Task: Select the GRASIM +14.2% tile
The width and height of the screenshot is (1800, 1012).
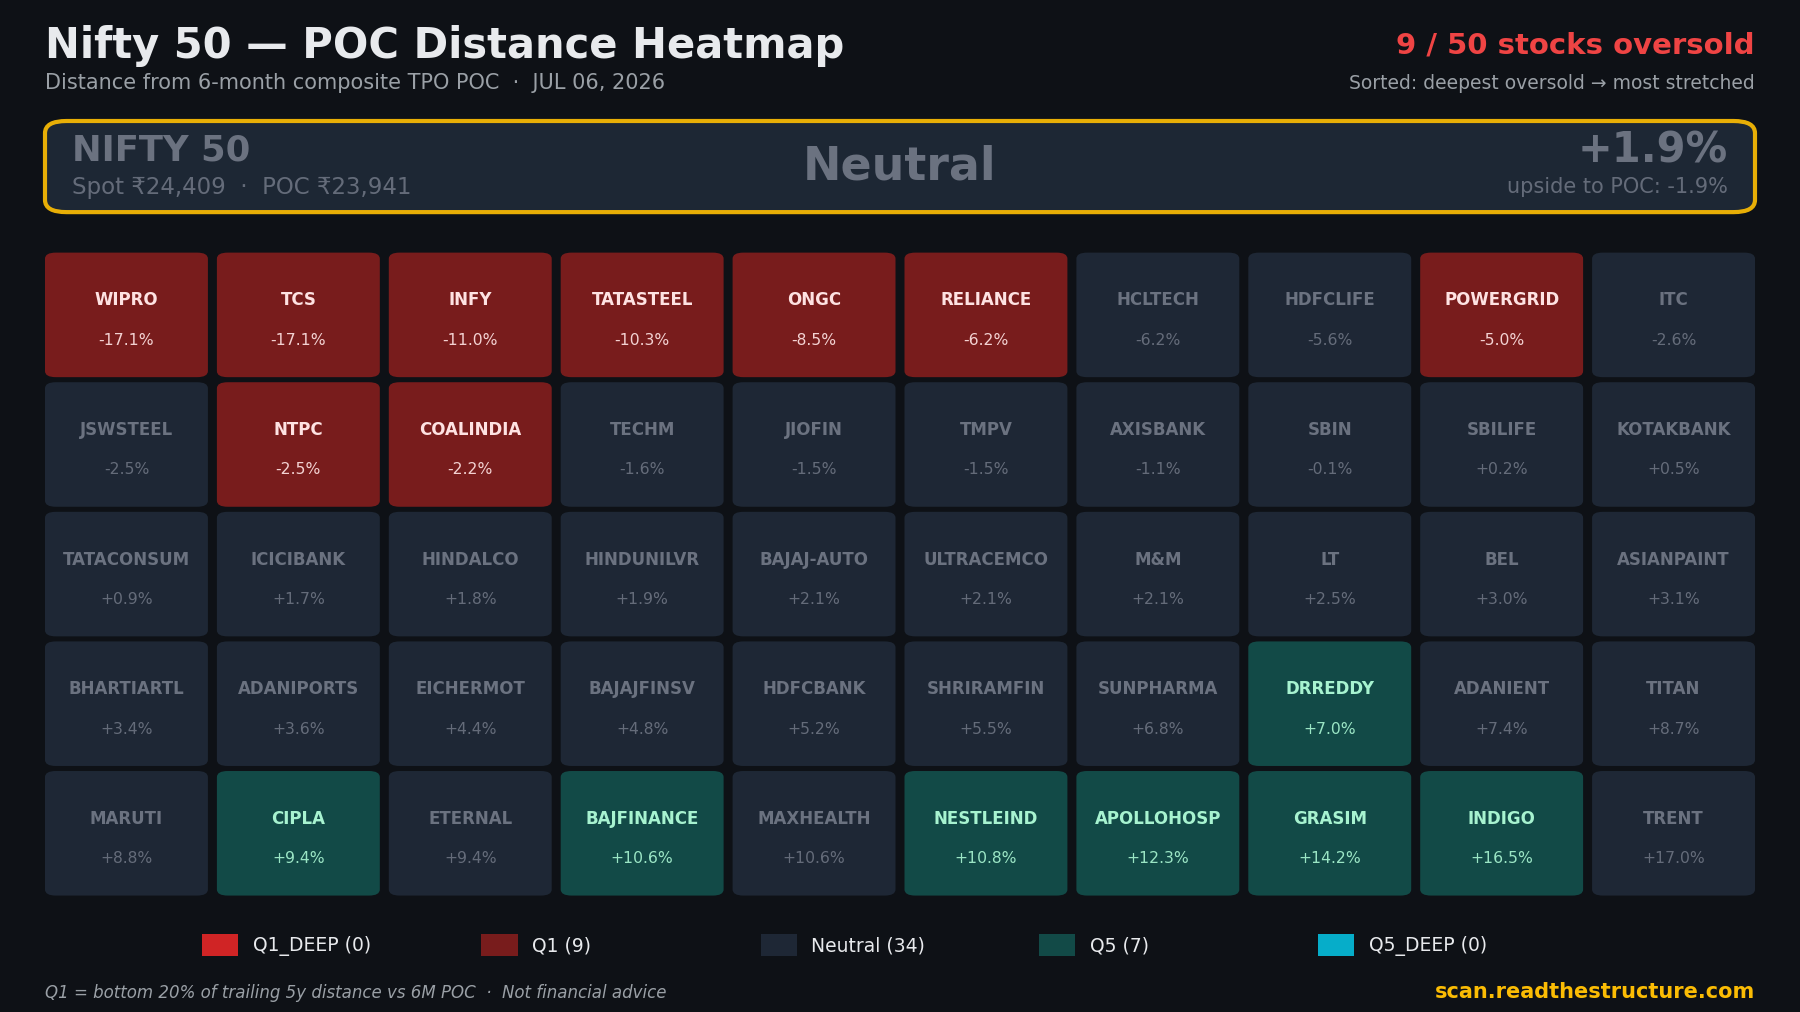Action: (x=1330, y=833)
